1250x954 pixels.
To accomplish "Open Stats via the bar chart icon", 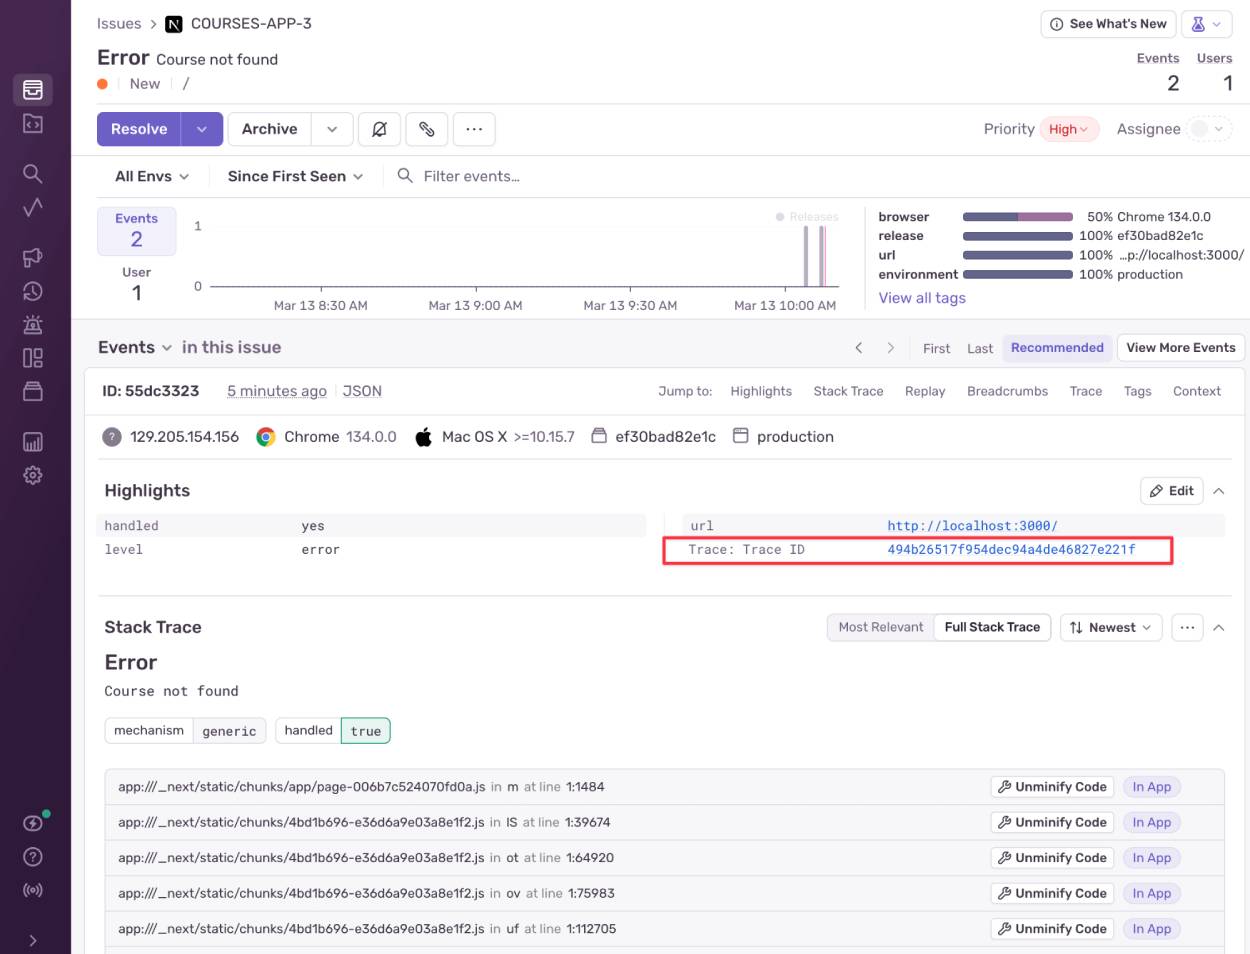I will pyautogui.click(x=33, y=443).
